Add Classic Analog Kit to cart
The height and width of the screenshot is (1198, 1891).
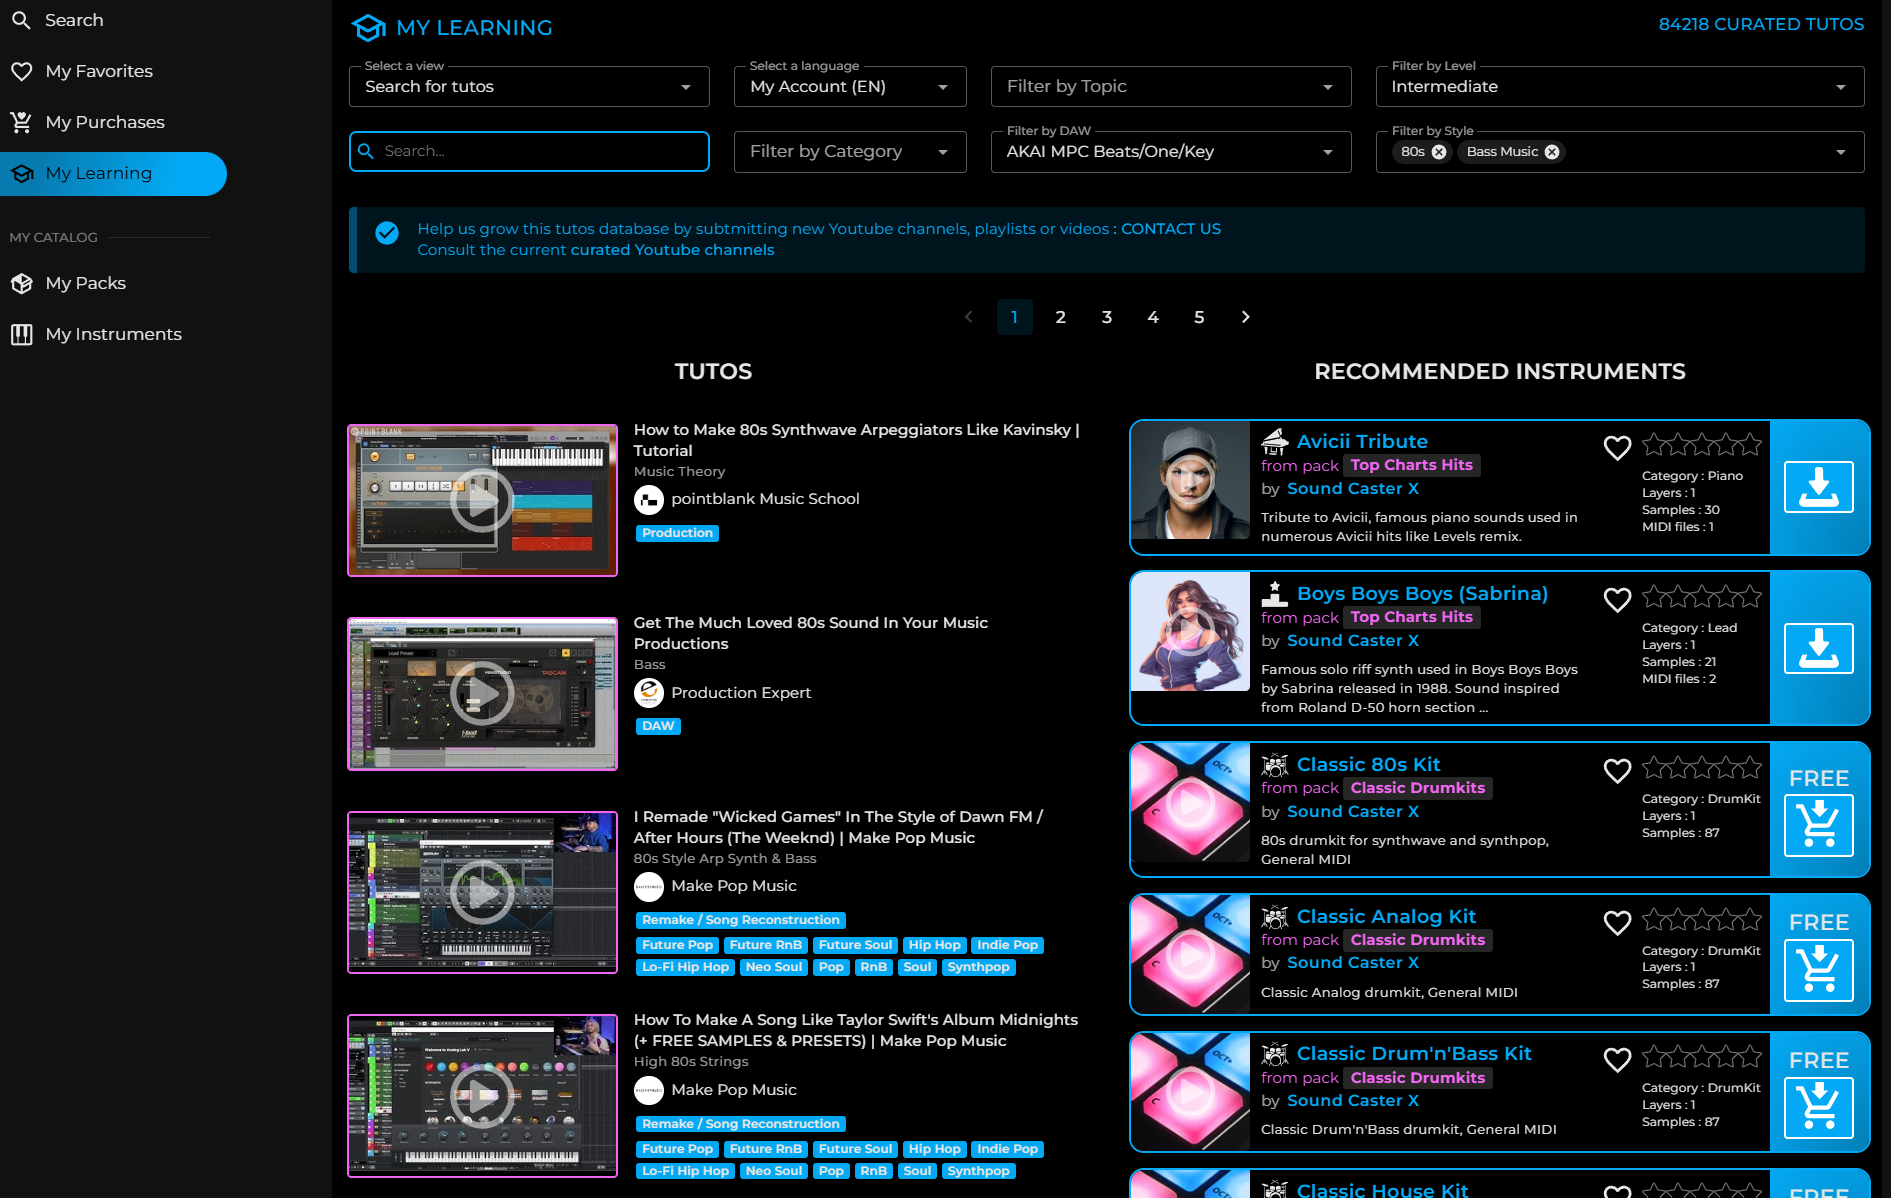point(1819,970)
